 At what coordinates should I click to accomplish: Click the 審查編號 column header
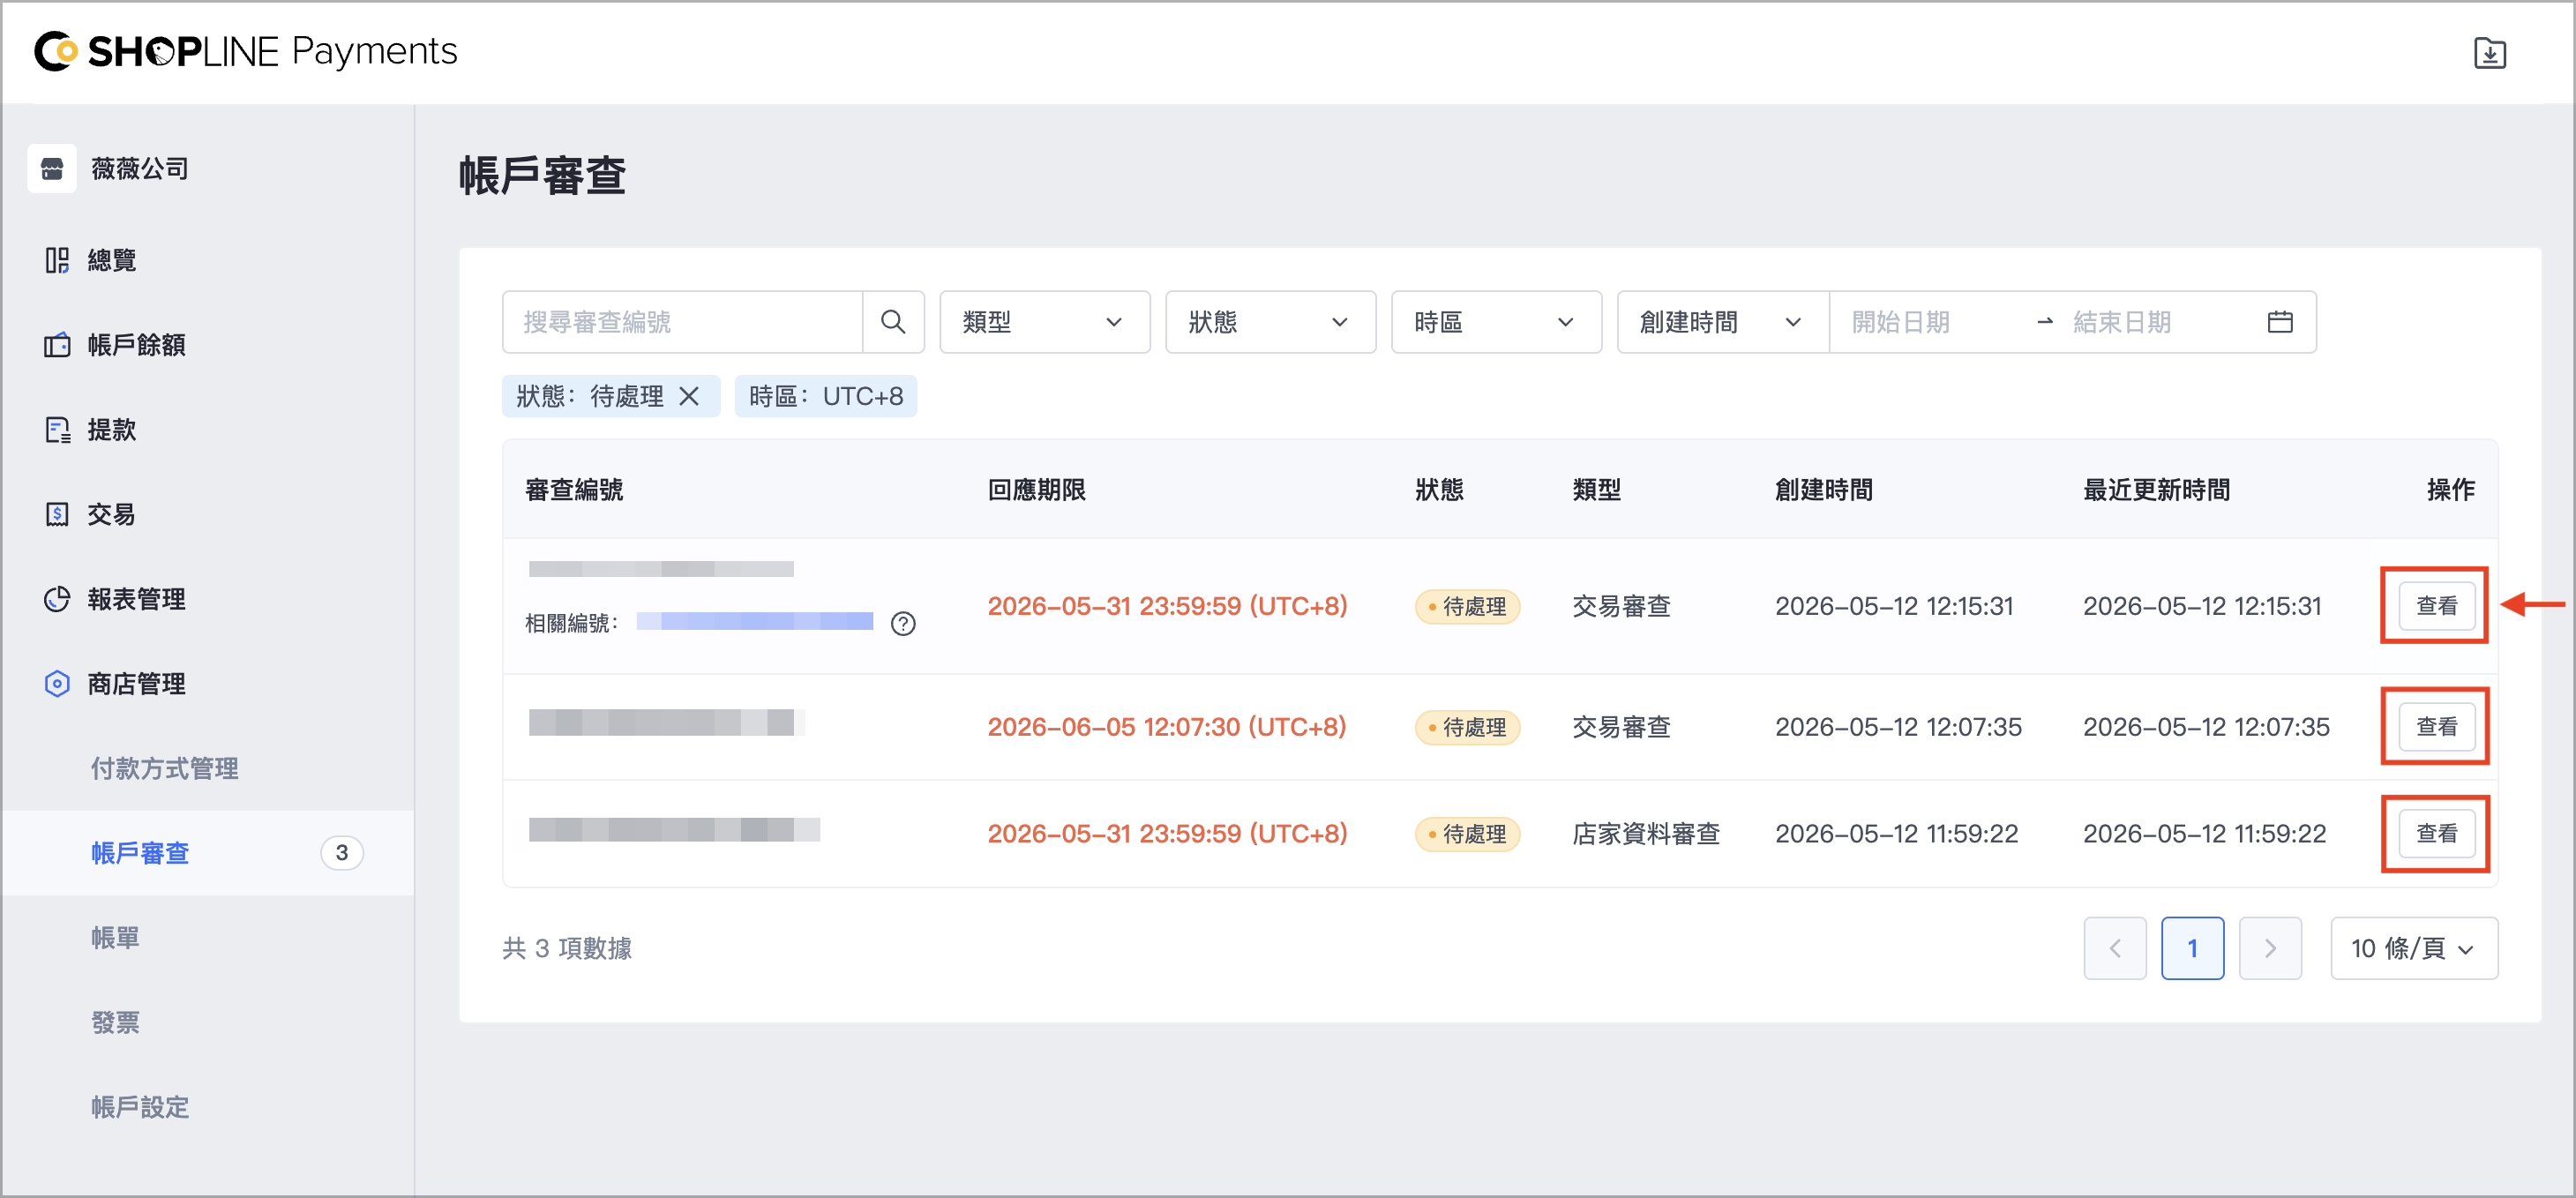pos(574,490)
